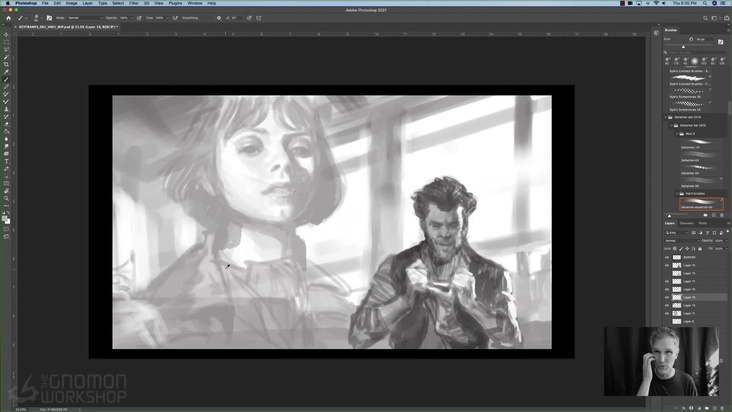Open Apple menu

pyautogui.click(x=7, y=3)
